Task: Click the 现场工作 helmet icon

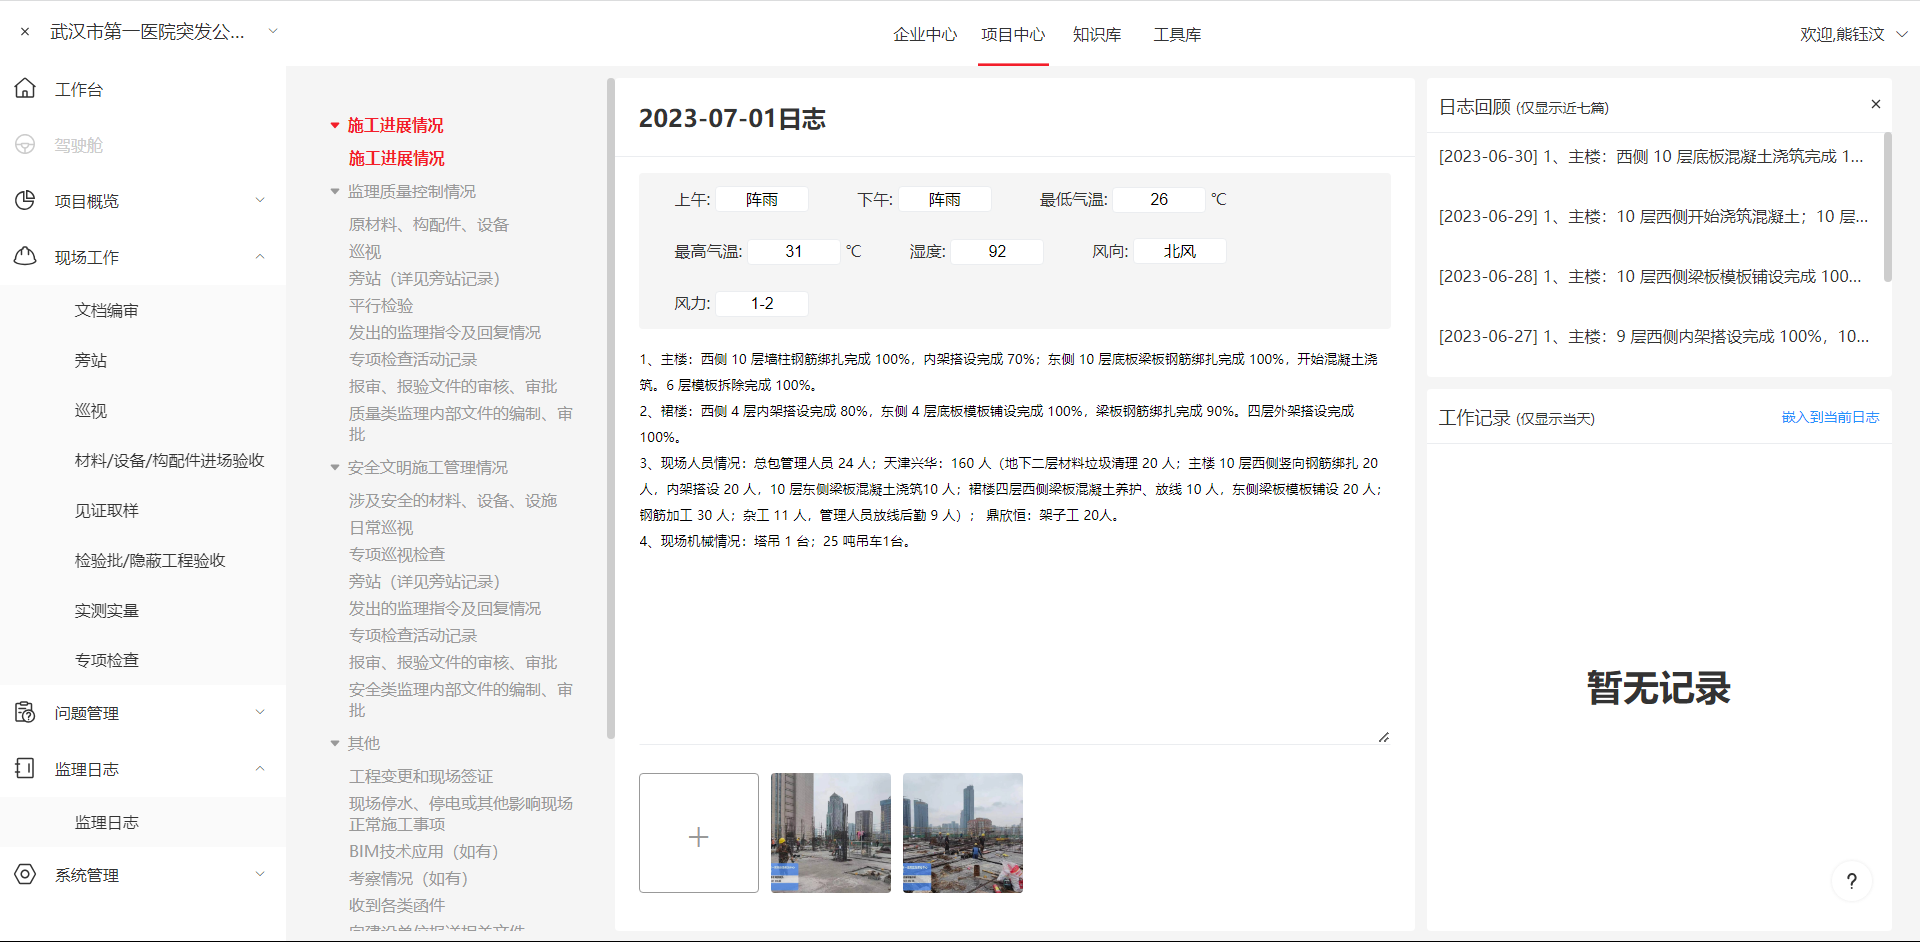Action: [25, 256]
